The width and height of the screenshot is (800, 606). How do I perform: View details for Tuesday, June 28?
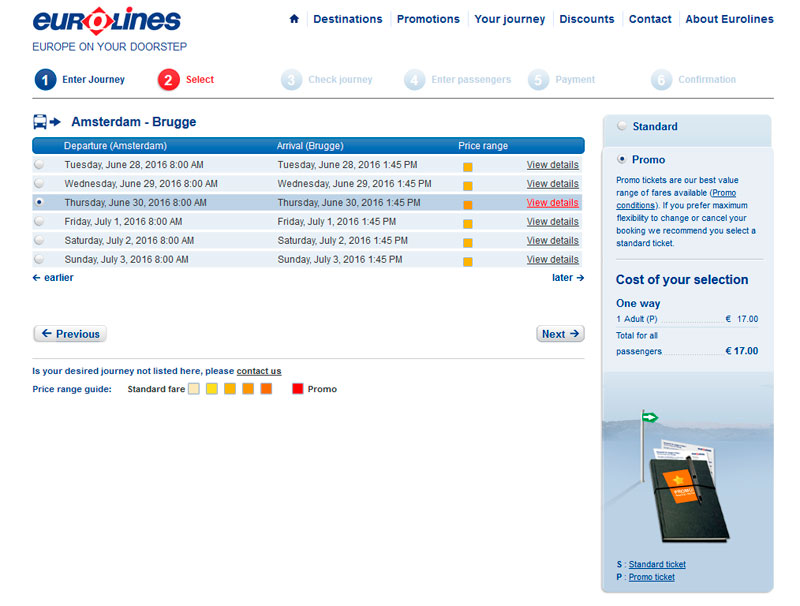point(553,165)
